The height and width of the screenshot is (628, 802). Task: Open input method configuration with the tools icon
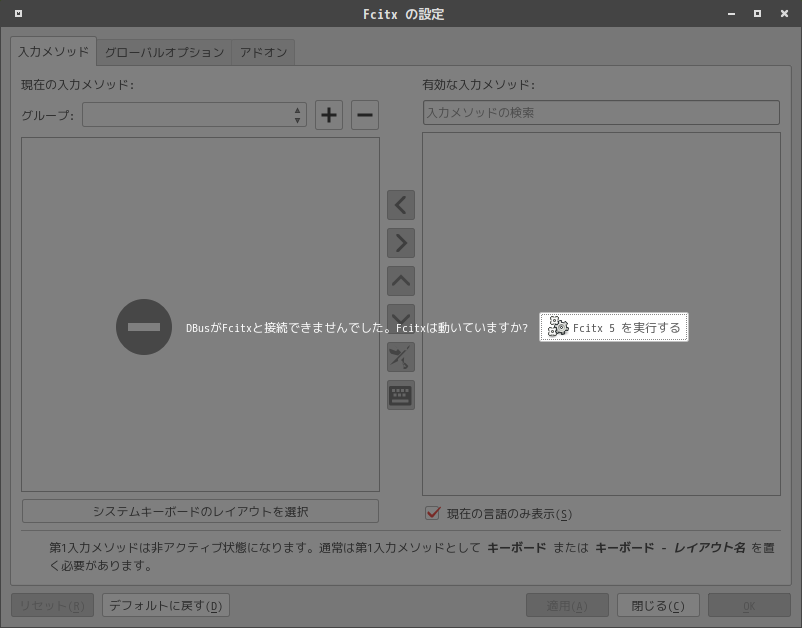[401, 357]
